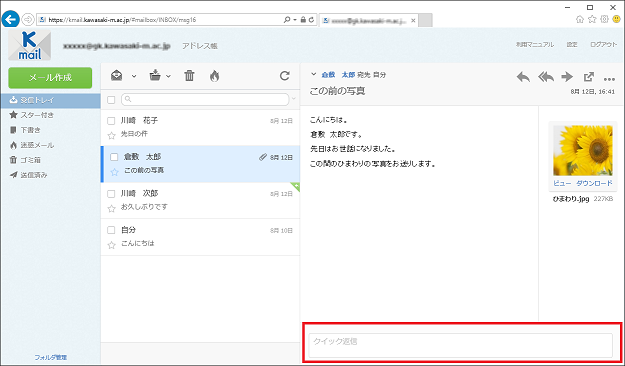Image resolution: width=625 pixels, height=366 pixels.
Task: Refresh the message list
Action: coord(285,76)
